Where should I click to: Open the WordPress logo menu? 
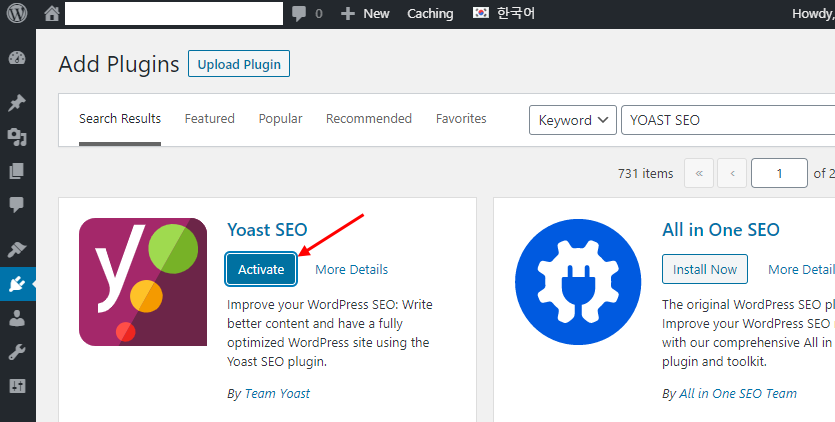(17, 13)
